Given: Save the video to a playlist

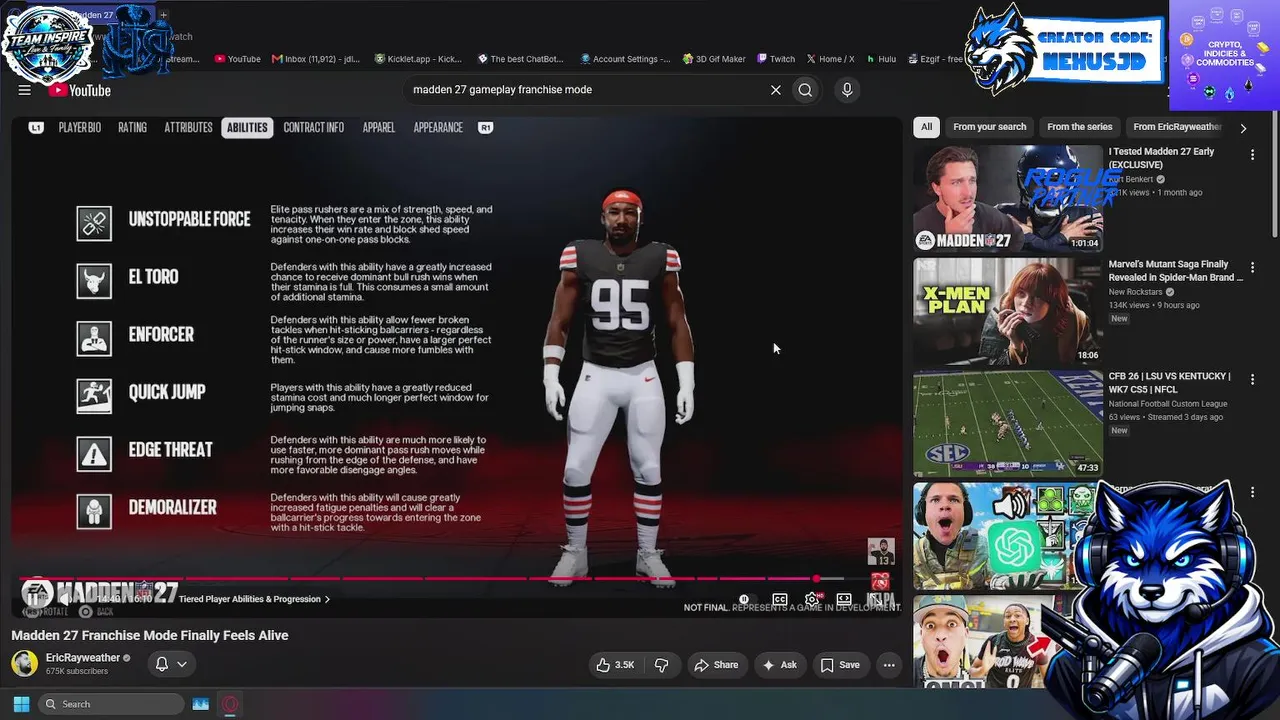Looking at the screenshot, I should 840,665.
